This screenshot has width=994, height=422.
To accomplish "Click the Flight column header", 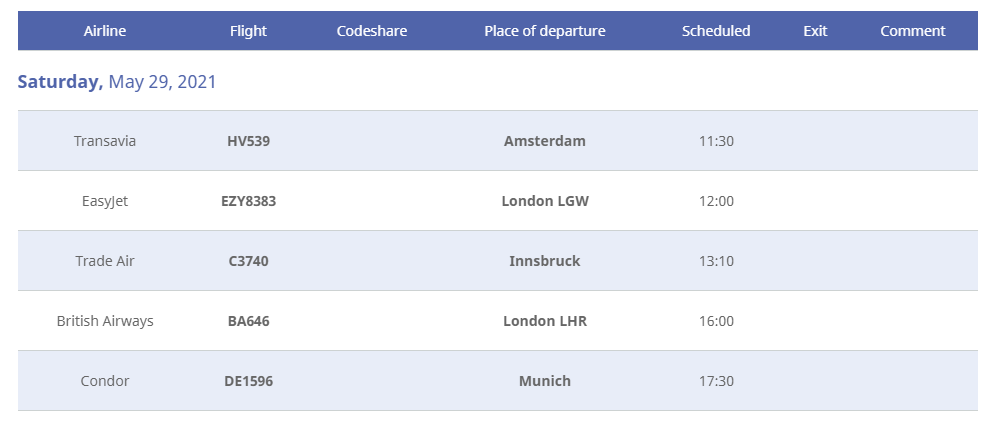I will click(248, 31).
